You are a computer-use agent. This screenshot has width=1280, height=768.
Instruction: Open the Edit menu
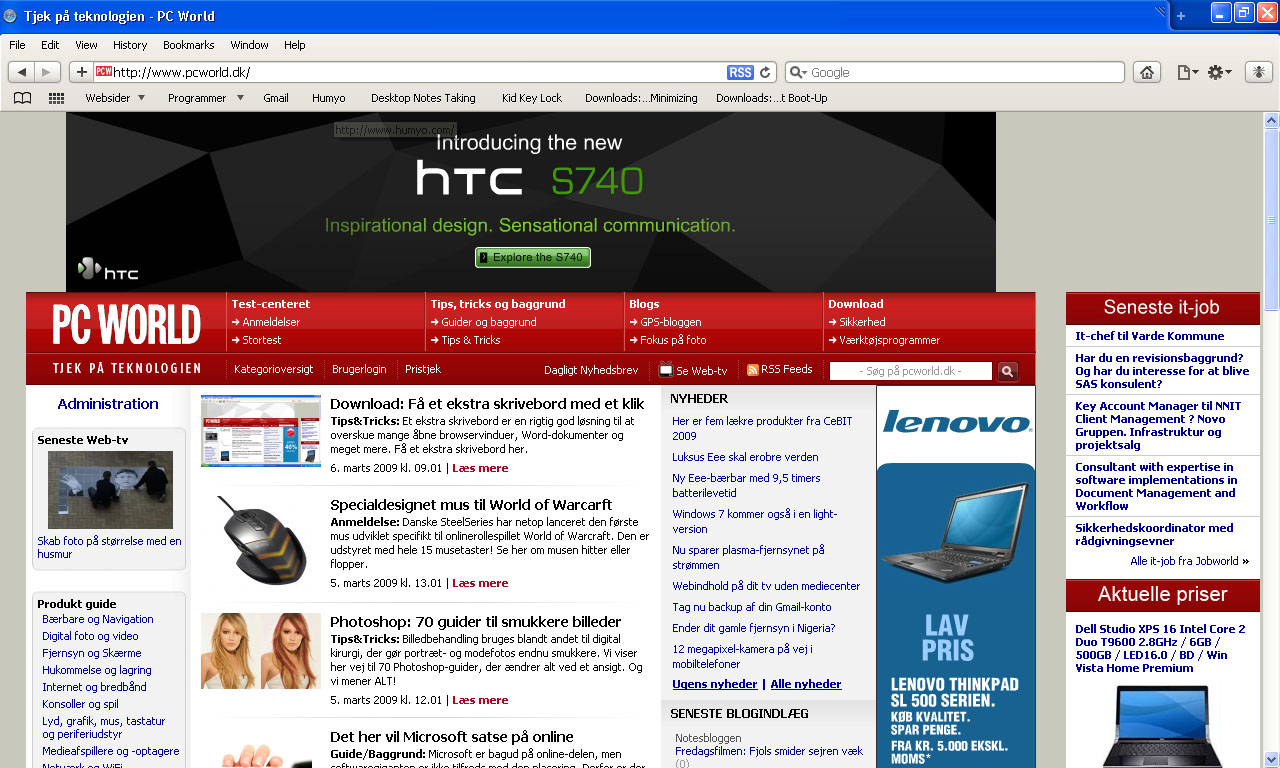50,45
